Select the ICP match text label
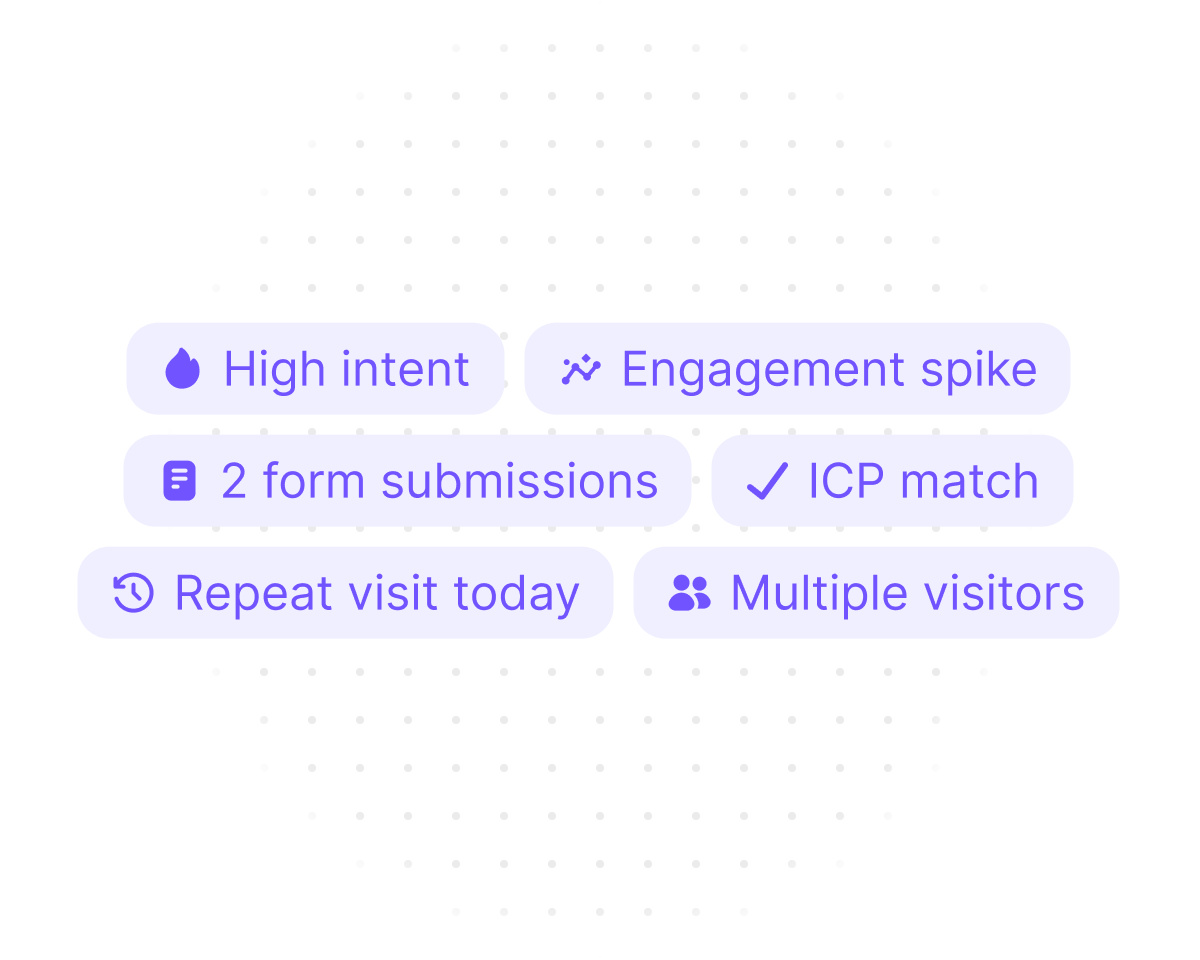 tap(923, 481)
